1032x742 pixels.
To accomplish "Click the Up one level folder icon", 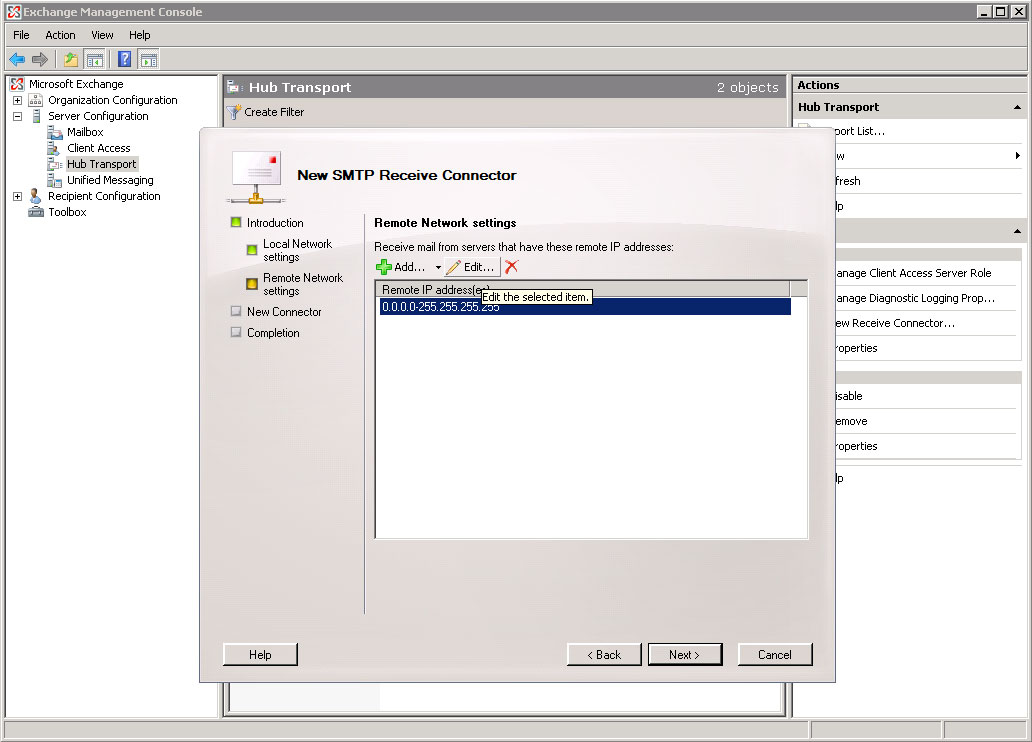I will tap(70, 60).
